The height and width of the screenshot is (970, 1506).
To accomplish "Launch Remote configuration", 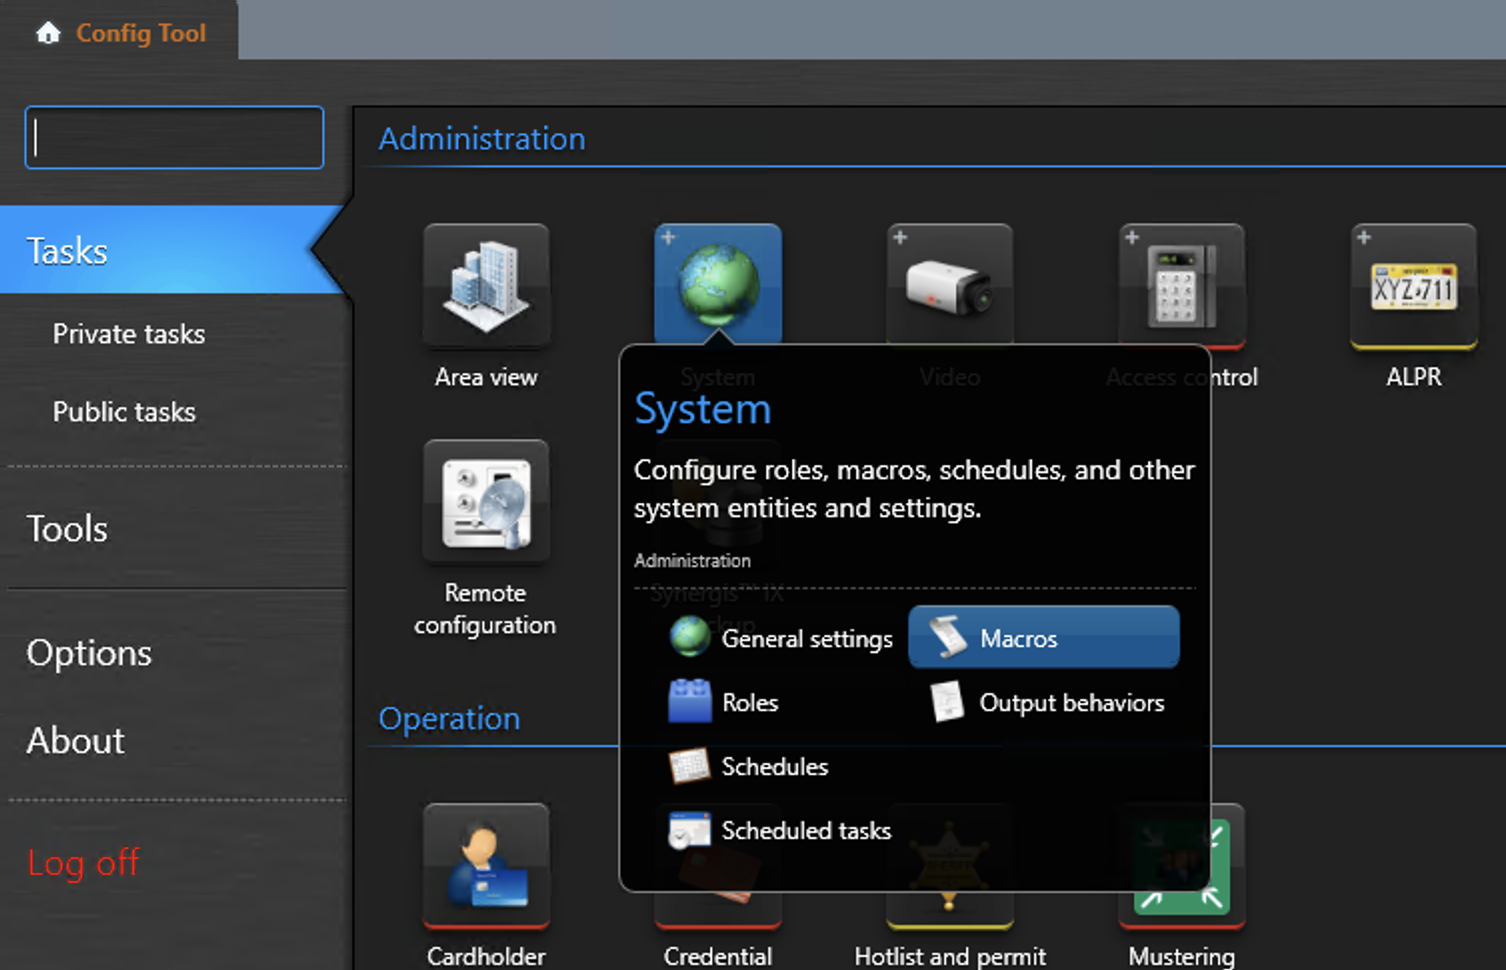I will point(486,502).
